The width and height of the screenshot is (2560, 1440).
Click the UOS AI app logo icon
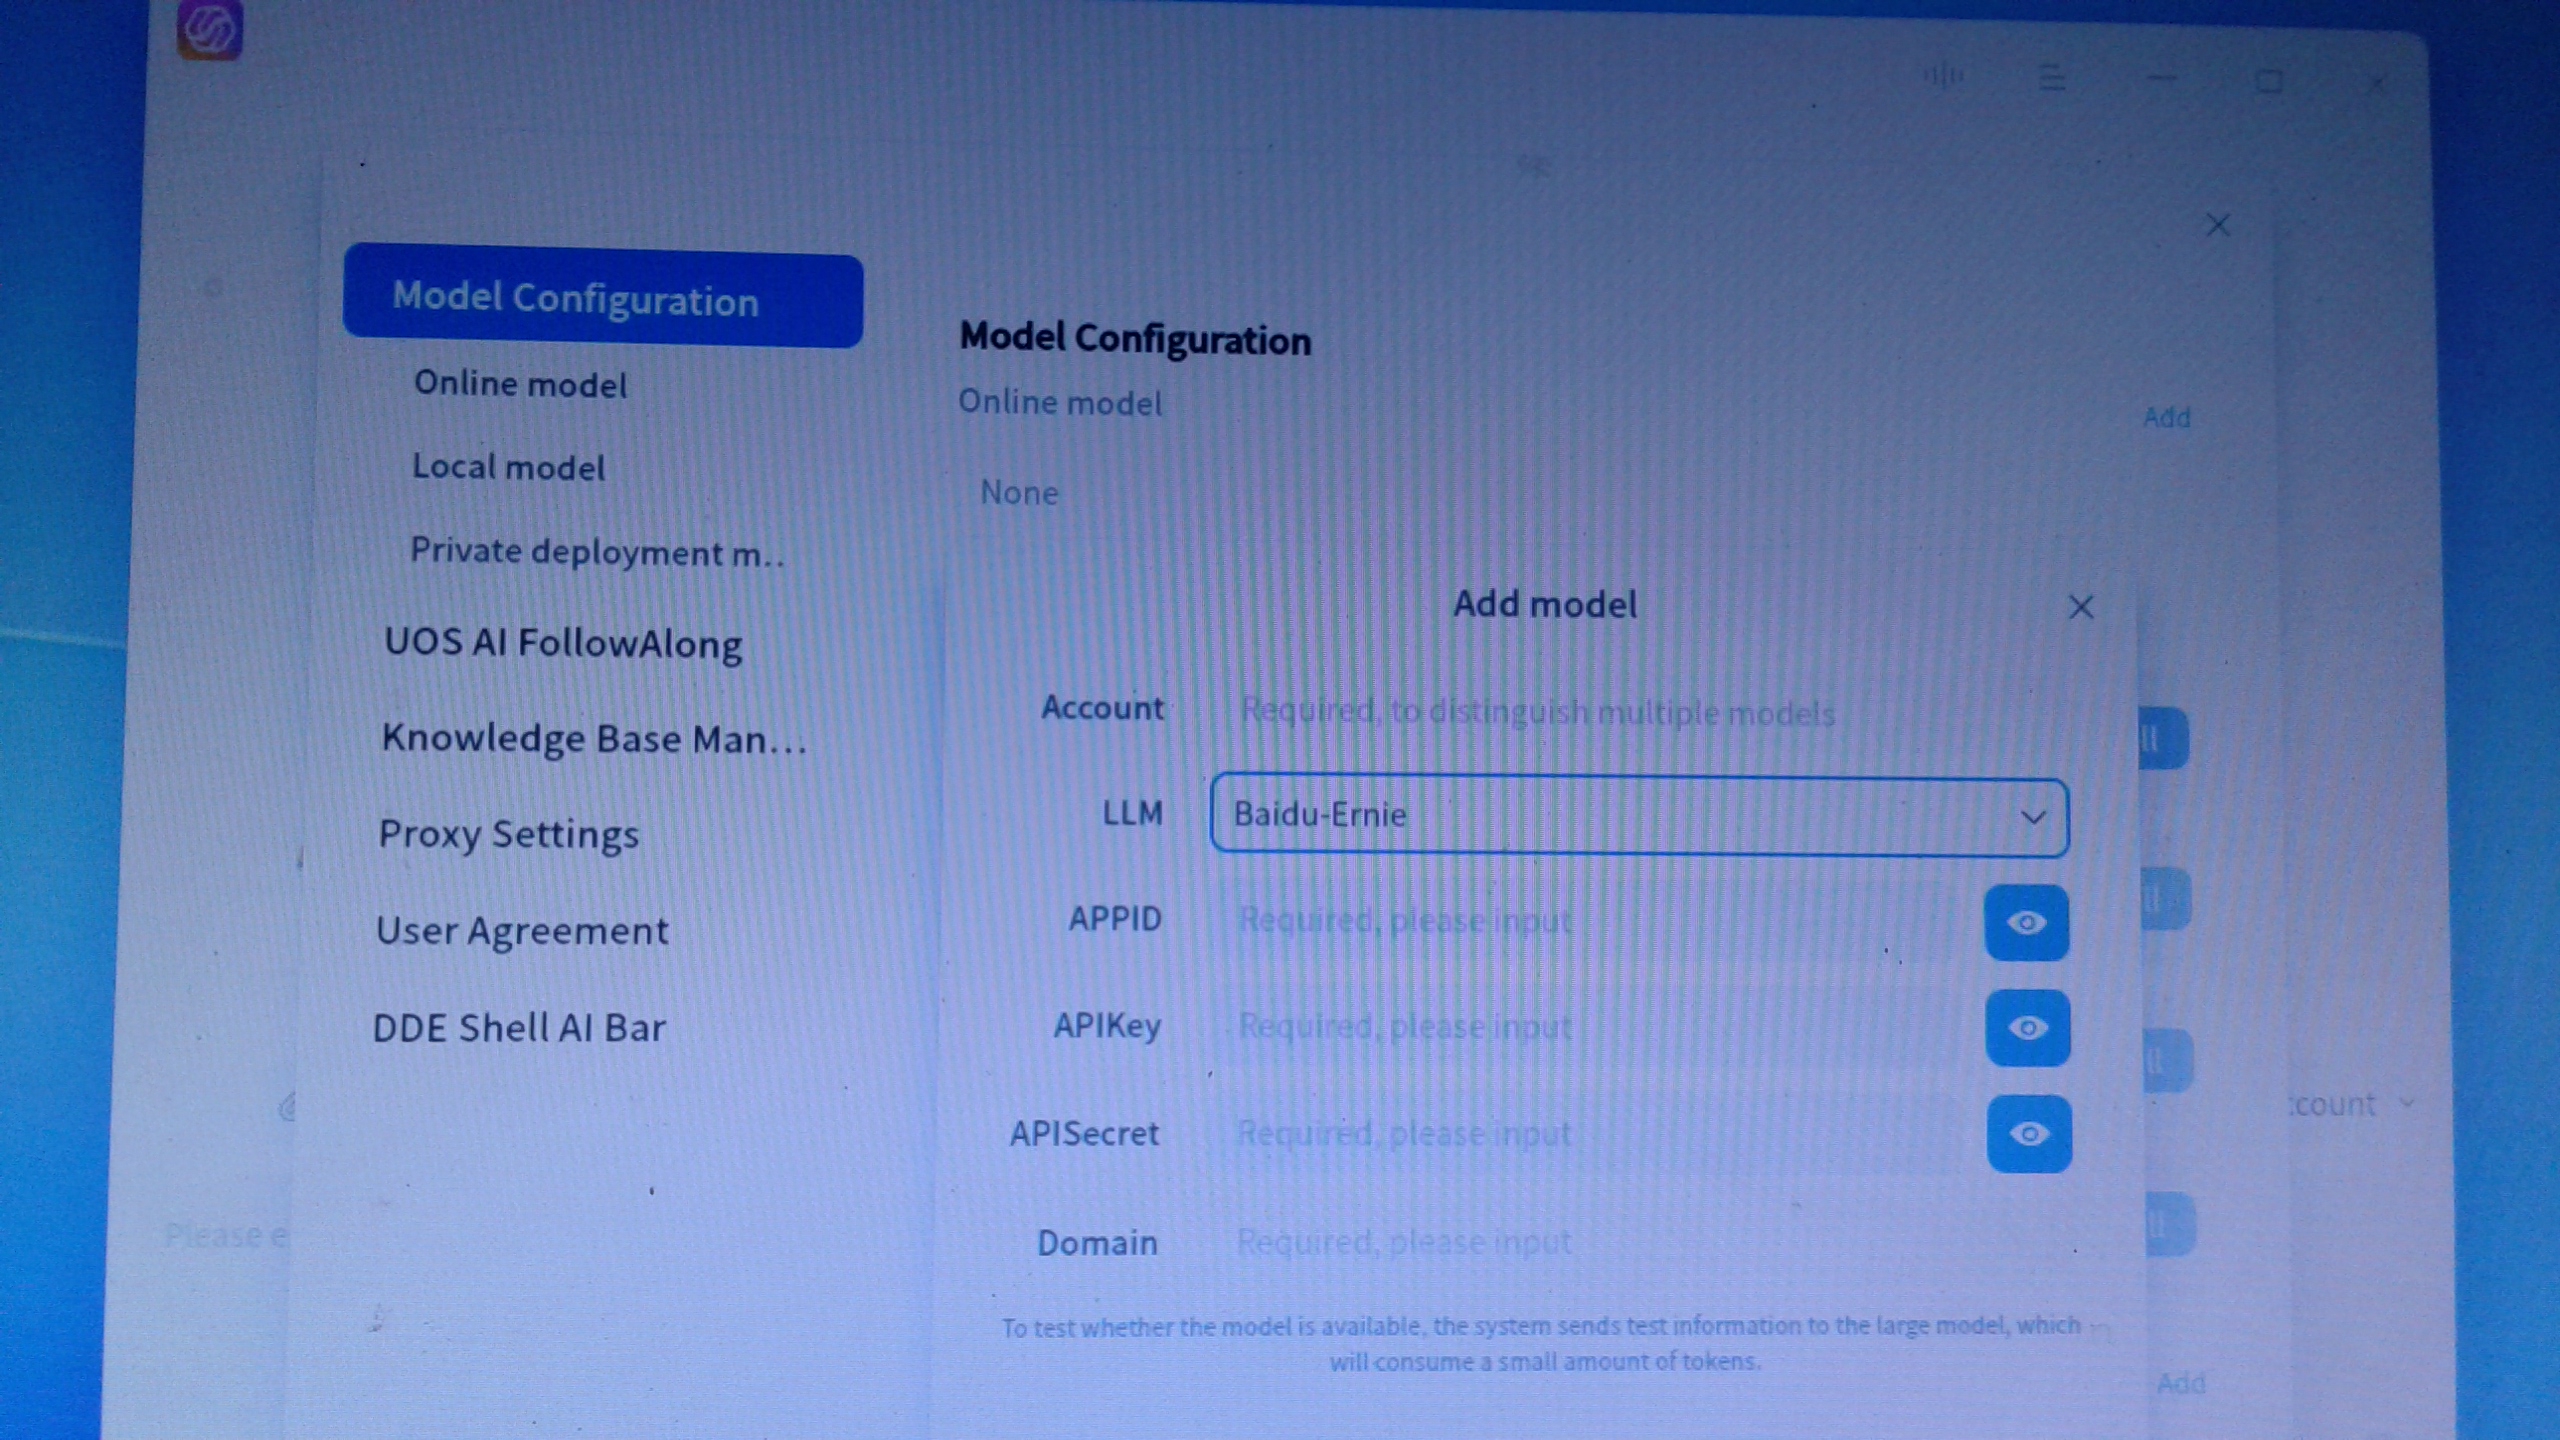click(x=209, y=29)
